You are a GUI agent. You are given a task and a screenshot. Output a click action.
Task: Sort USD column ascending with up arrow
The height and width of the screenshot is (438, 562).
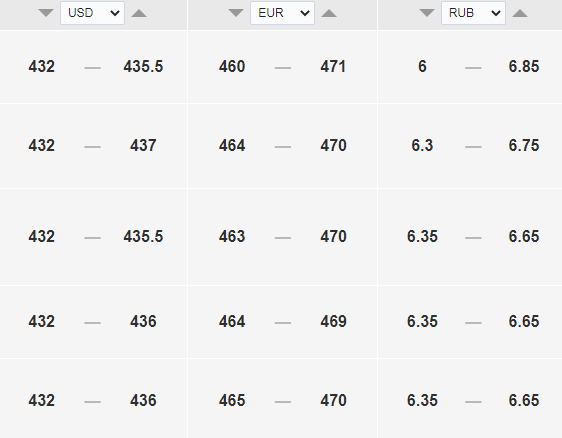pos(139,13)
